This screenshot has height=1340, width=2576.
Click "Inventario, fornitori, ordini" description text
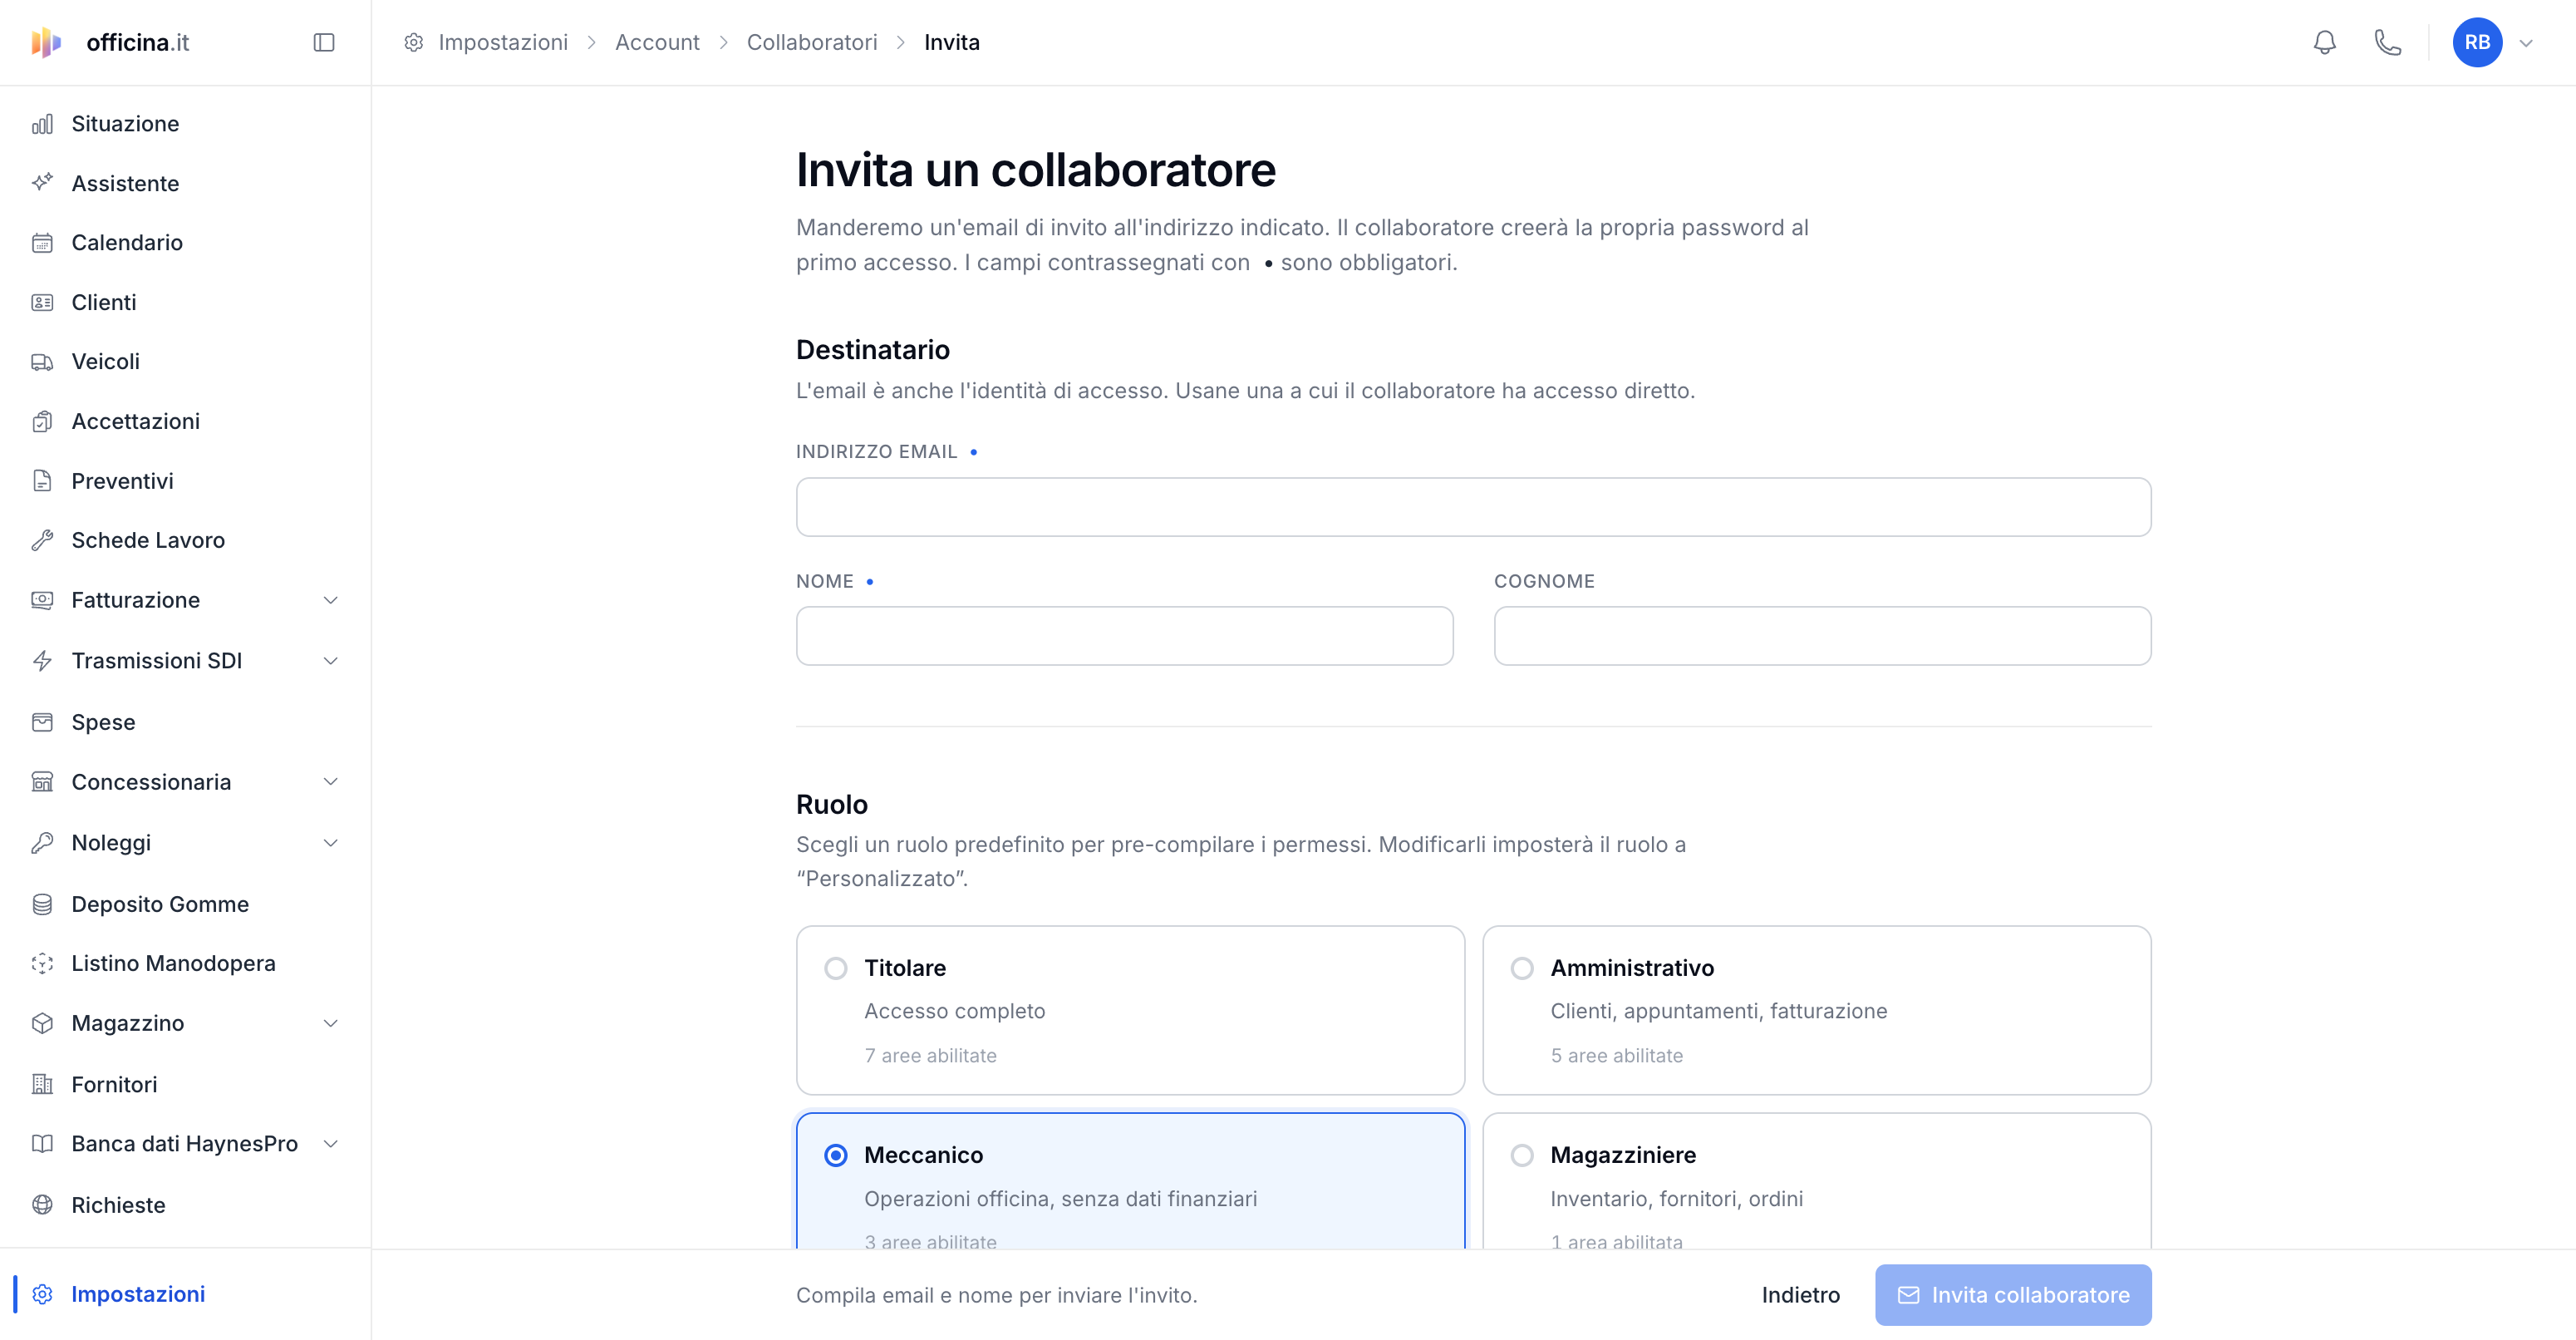click(1676, 1199)
